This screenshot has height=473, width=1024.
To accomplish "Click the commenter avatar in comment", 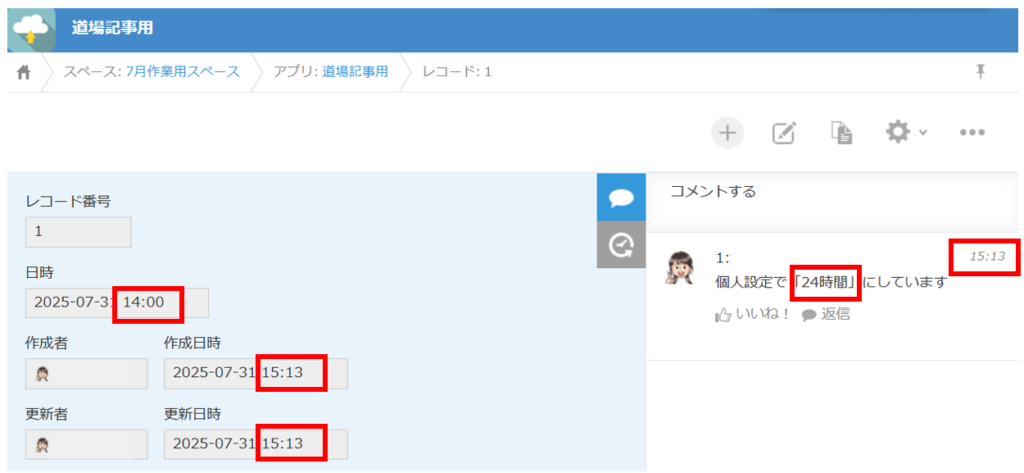I will point(679,267).
